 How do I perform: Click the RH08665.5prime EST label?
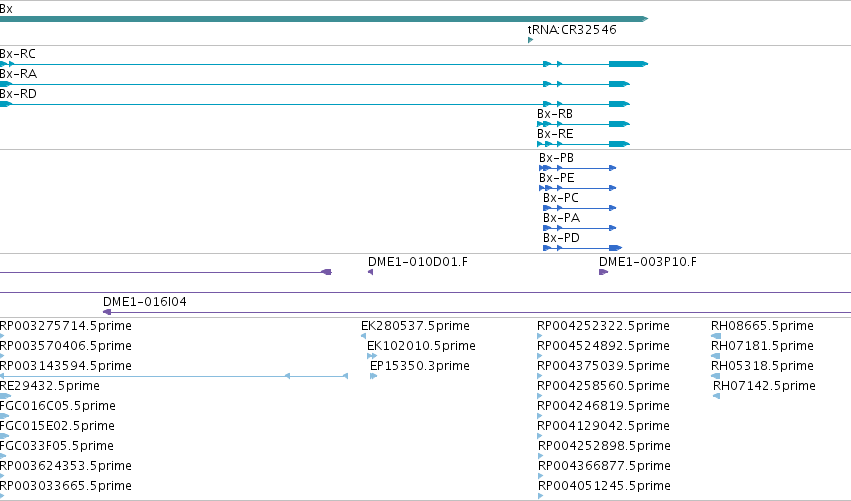[x=762, y=326]
